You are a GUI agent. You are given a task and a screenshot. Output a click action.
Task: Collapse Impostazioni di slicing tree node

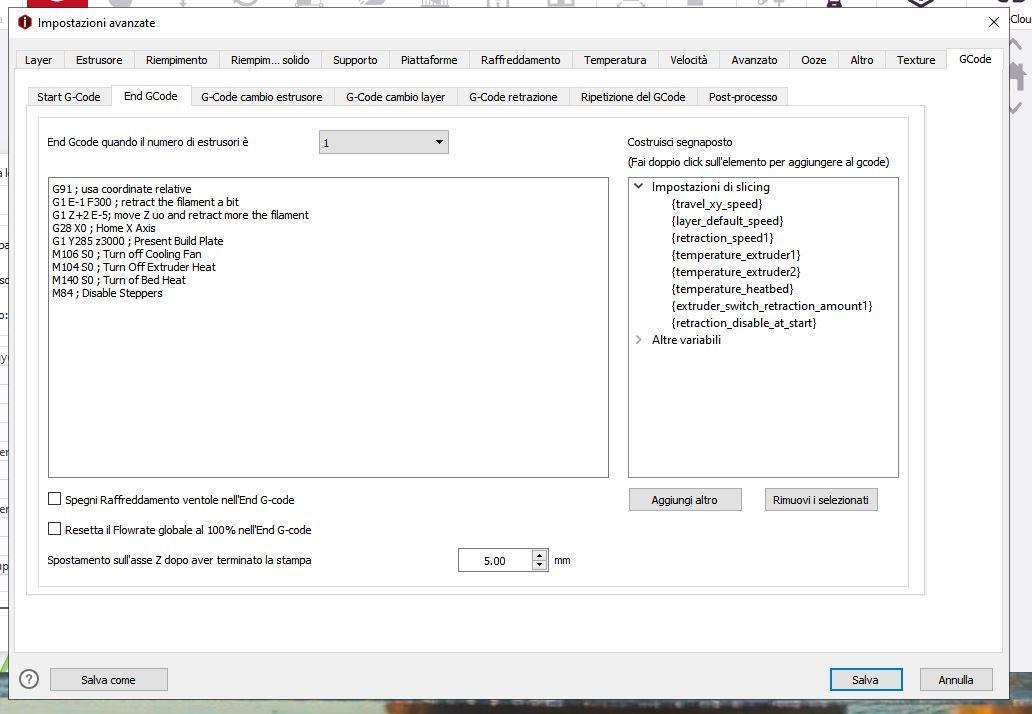point(638,187)
